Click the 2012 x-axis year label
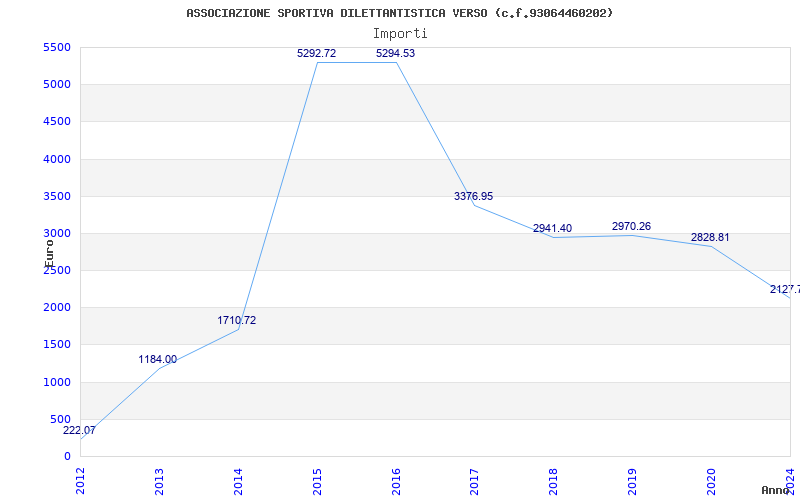Screen dimensions: 800x500 tap(81, 482)
